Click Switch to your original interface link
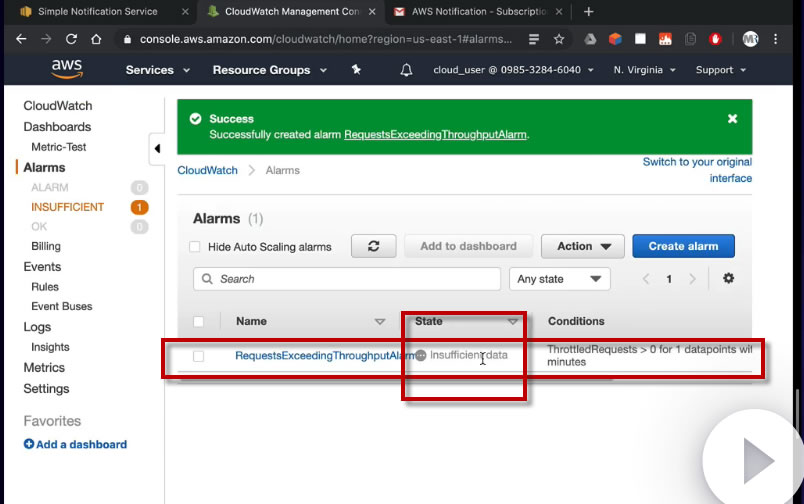804x504 pixels. (697, 170)
